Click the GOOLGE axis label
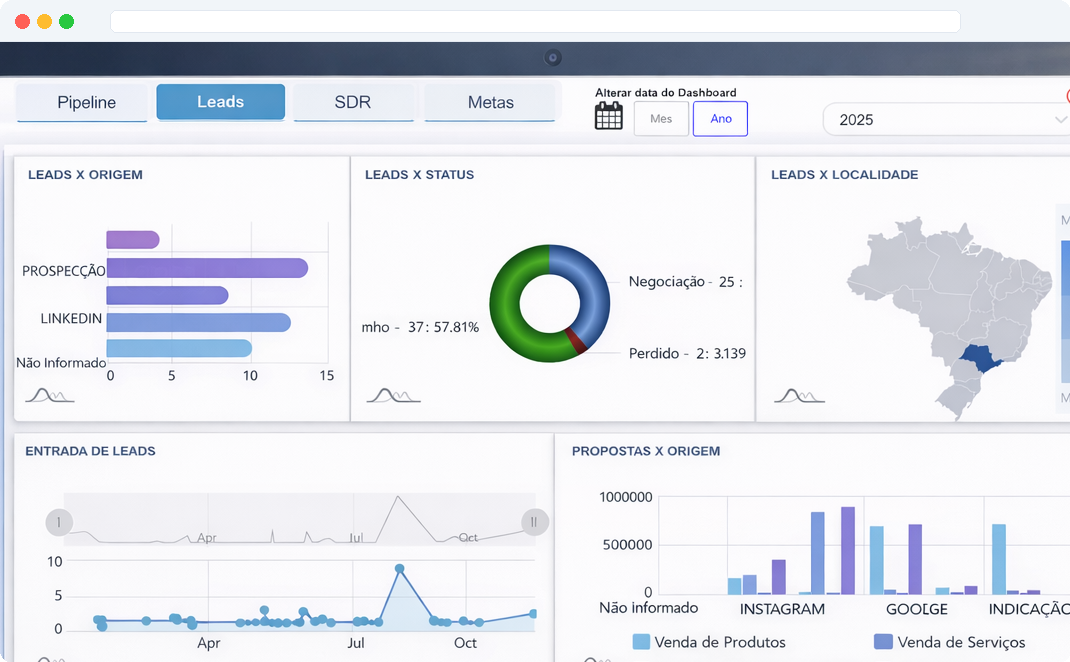 [x=916, y=609]
